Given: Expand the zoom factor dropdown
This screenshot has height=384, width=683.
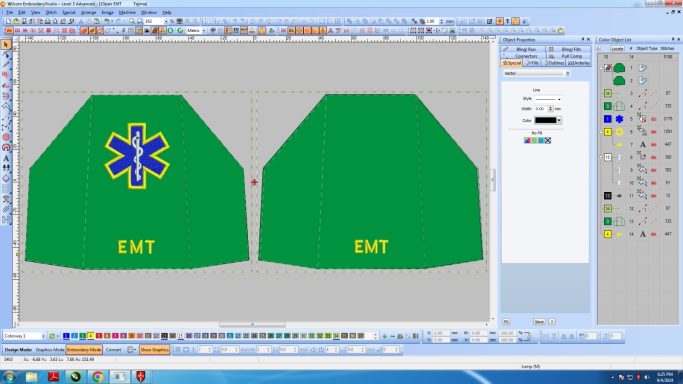Looking at the screenshot, I should 166,21.
